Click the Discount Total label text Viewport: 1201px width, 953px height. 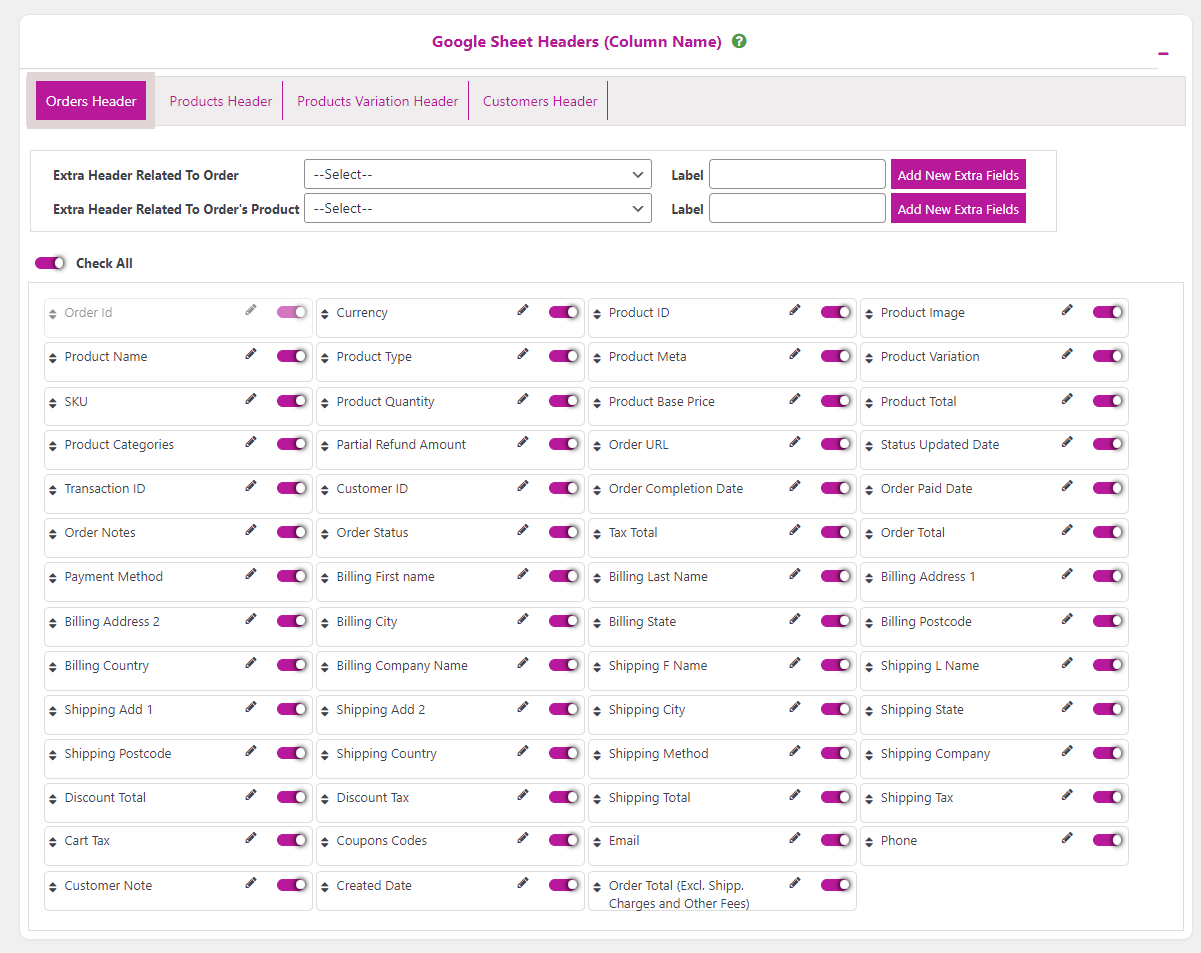(x=105, y=798)
